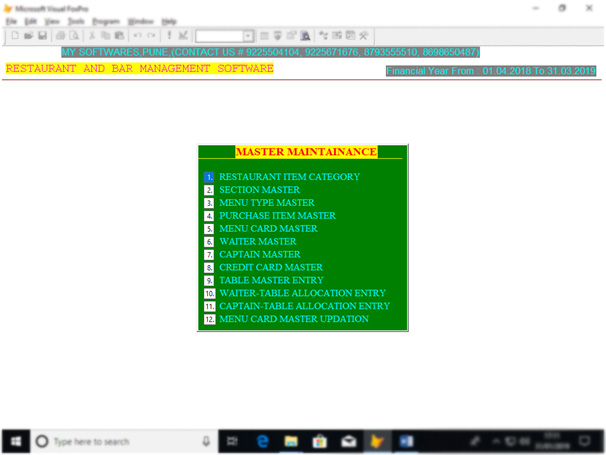Image resolution: width=606 pixels, height=455 pixels.
Task: Select button 6 for Waiter Master
Action: tap(209, 242)
